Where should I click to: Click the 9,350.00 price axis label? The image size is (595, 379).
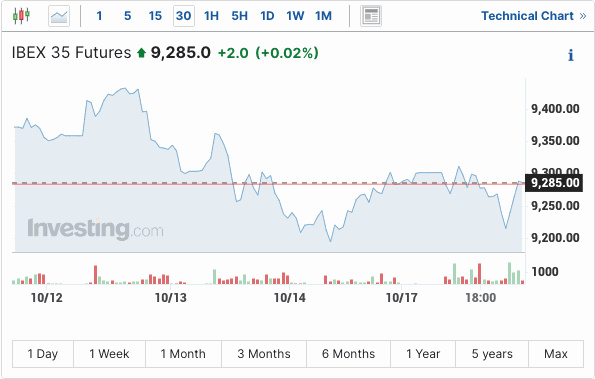555,141
